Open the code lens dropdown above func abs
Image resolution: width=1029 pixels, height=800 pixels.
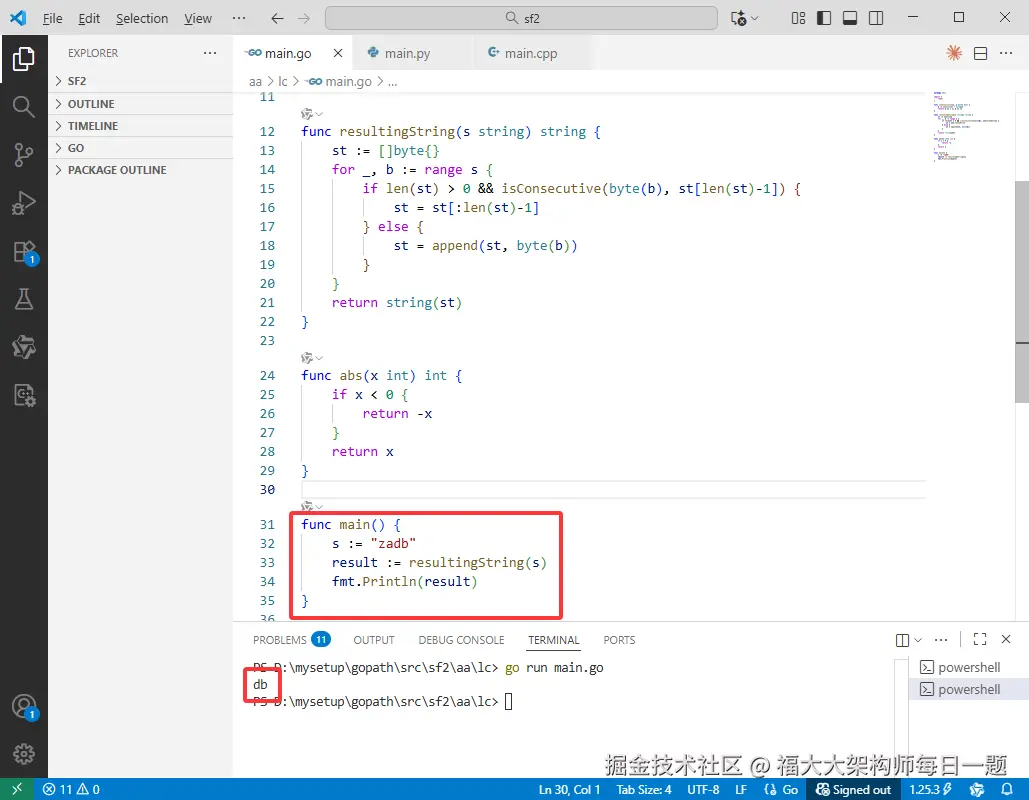[312, 358]
